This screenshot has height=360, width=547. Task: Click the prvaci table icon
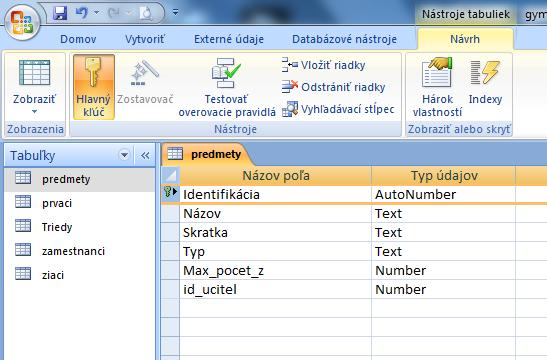coord(23,202)
